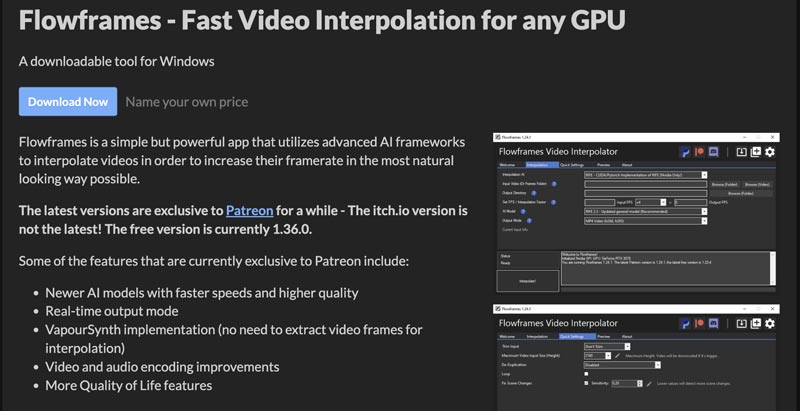Image resolution: width=800 pixels, height=411 pixels.
Task: Click the Flowframes page title heading
Action: 322,20
